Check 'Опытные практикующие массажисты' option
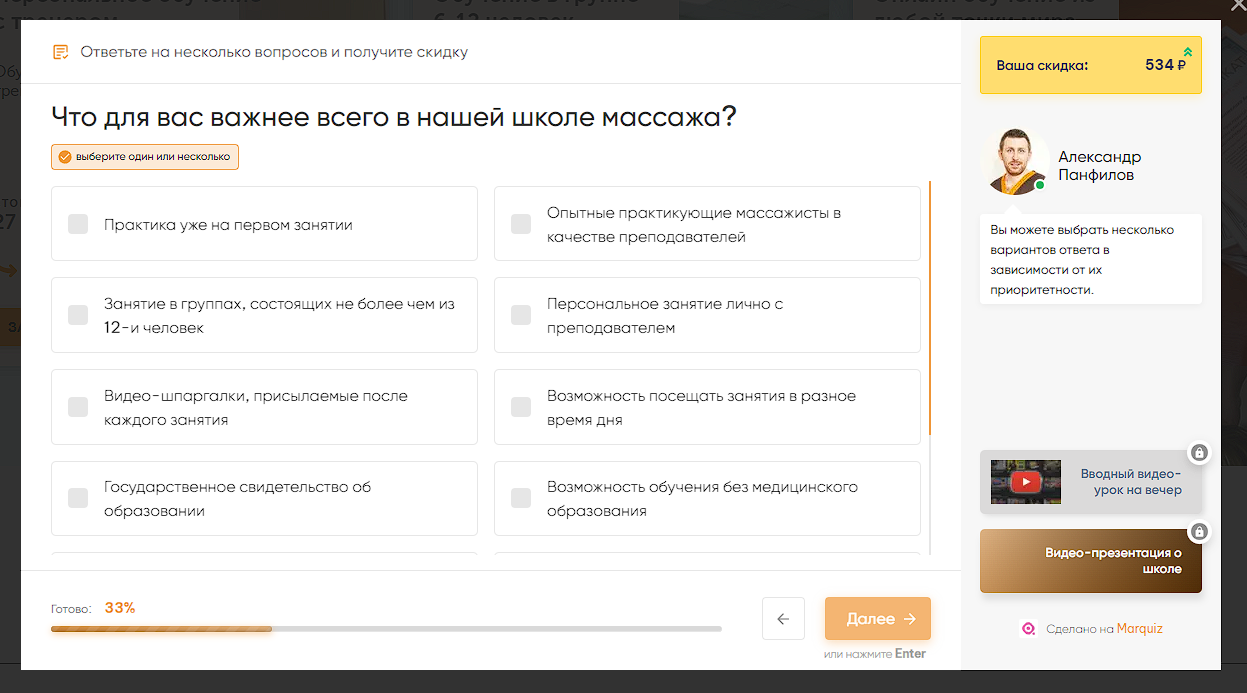Viewport: 1247px width, 693px height. point(520,224)
